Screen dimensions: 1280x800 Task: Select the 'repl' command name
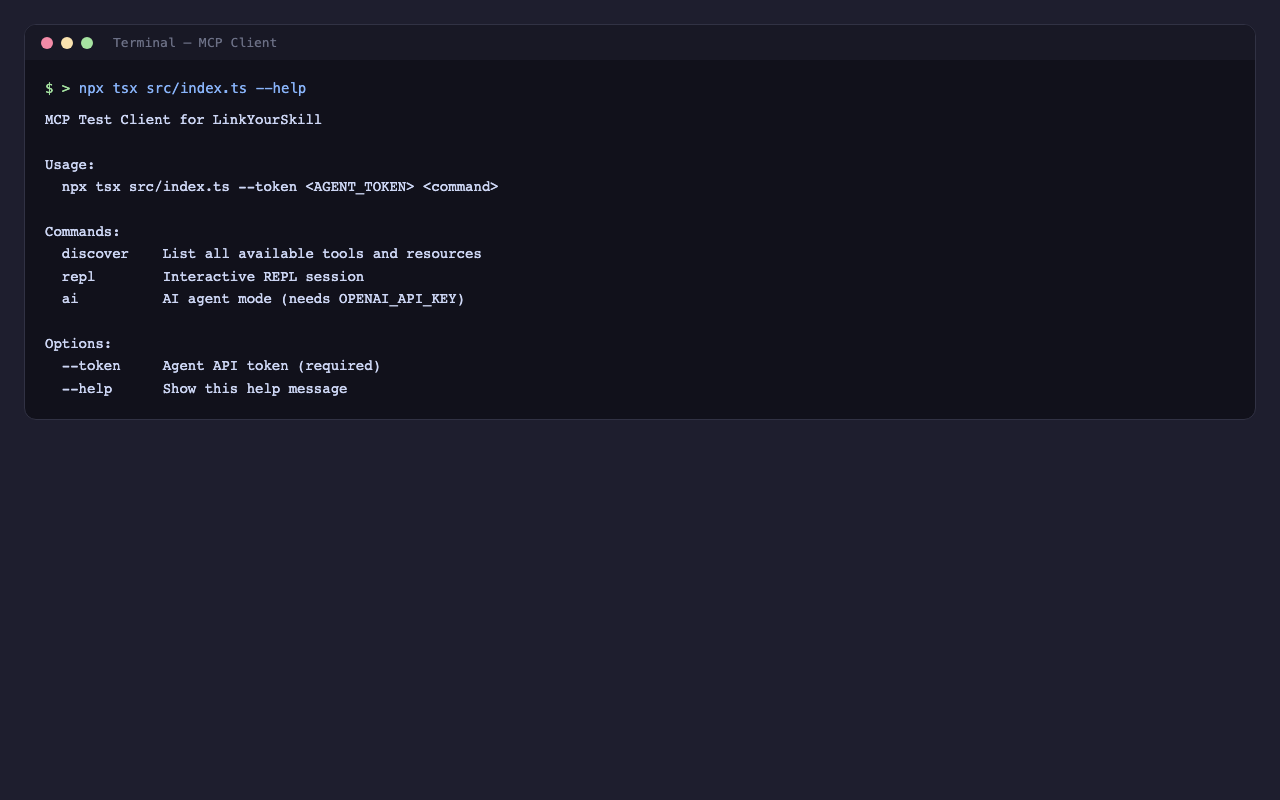click(x=78, y=277)
